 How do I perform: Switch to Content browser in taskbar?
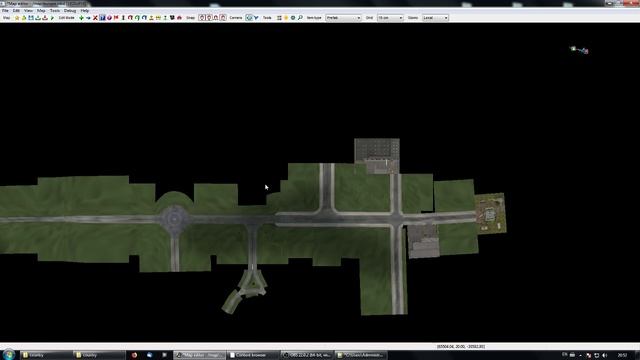pos(253,355)
